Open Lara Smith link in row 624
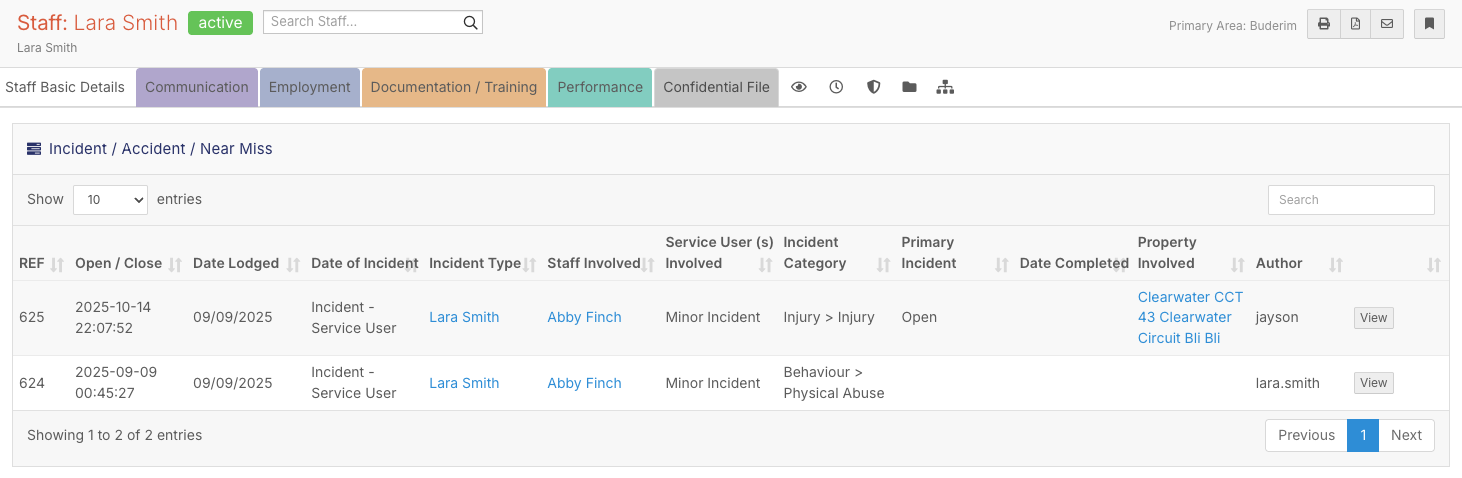1462x478 pixels. tap(464, 383)
